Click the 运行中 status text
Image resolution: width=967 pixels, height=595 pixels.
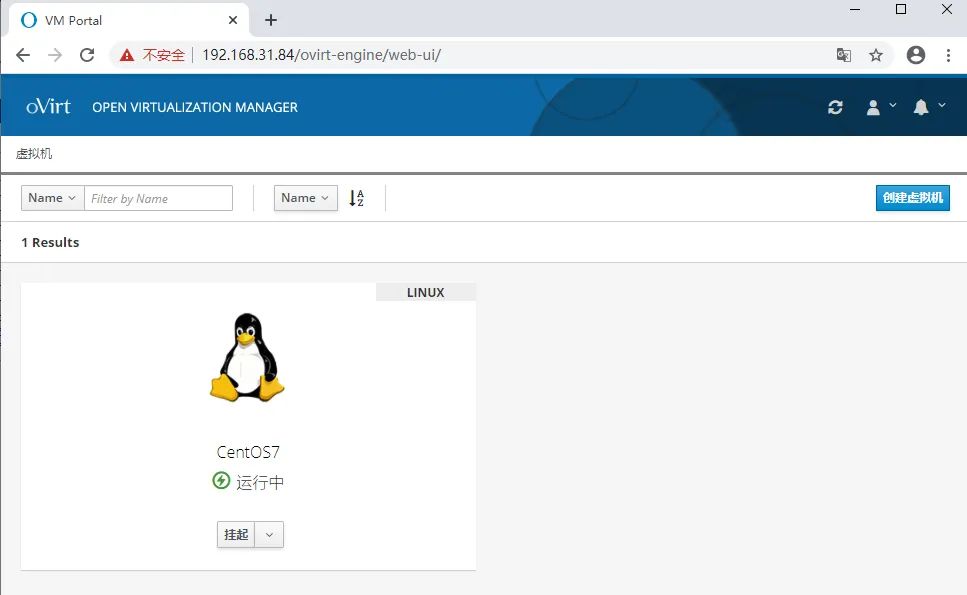point(260,482)
